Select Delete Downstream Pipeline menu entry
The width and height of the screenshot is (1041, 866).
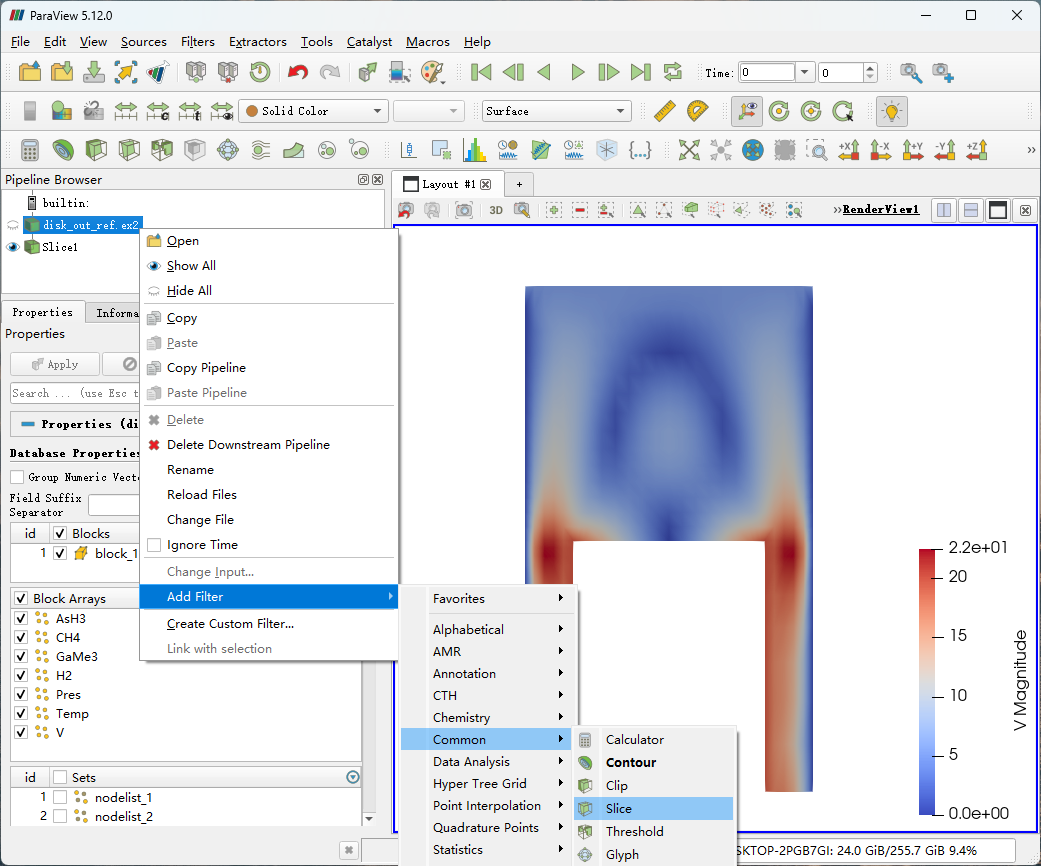(247, 445)
